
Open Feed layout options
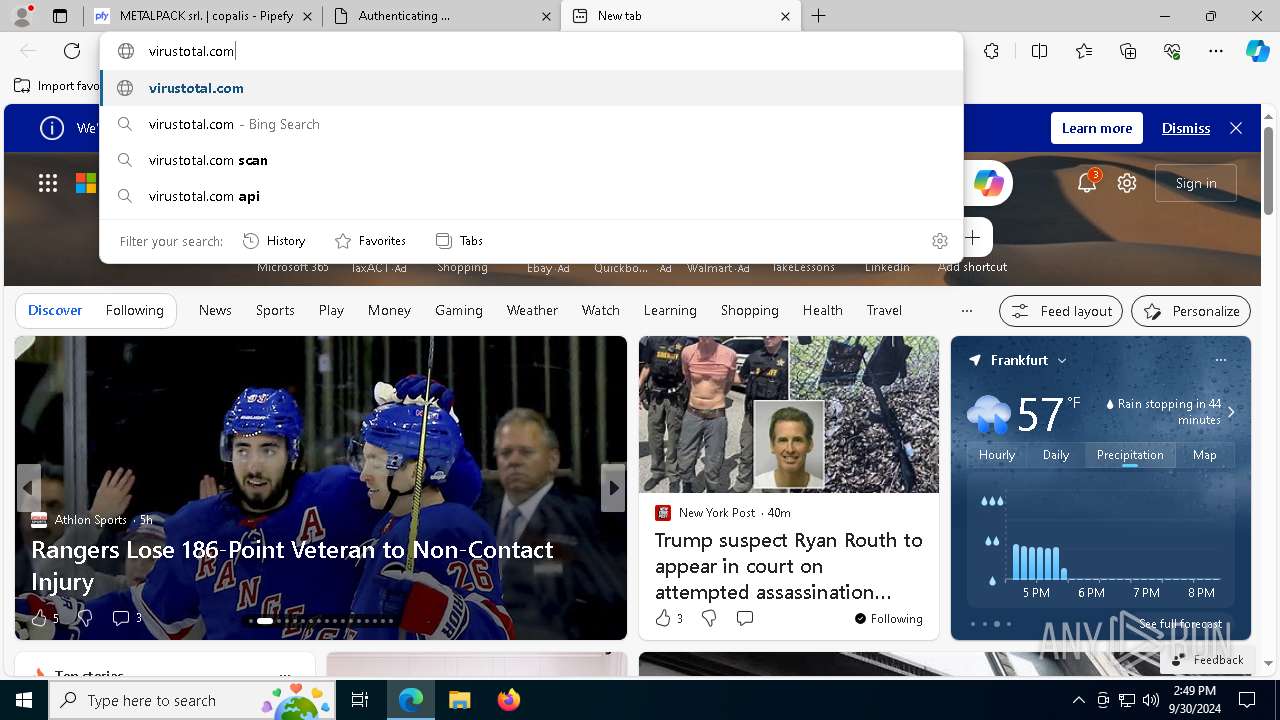(x=1061, y=311)
